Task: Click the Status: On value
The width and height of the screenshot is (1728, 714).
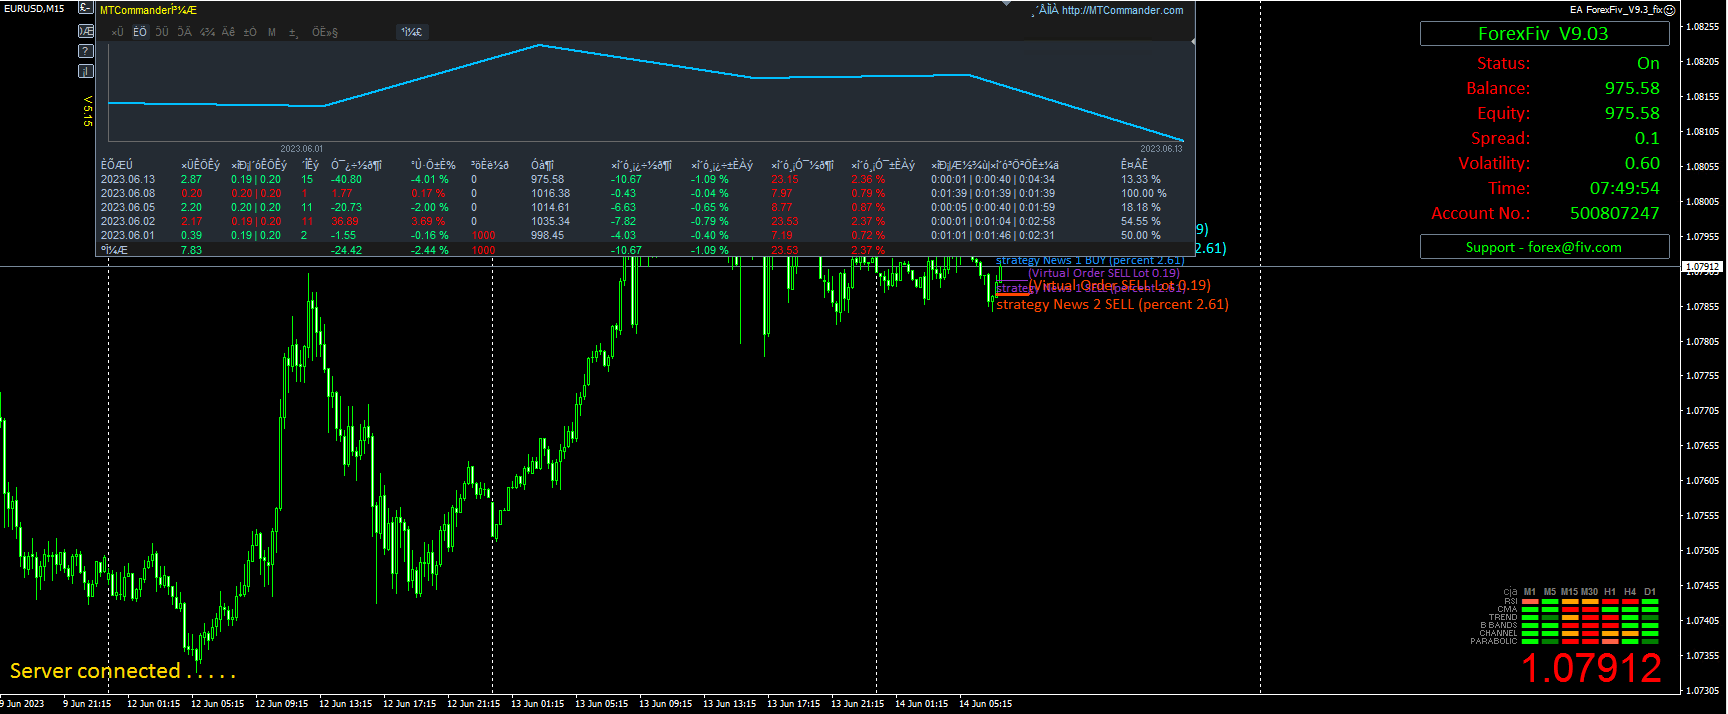Action: (x=1648, y=63)
